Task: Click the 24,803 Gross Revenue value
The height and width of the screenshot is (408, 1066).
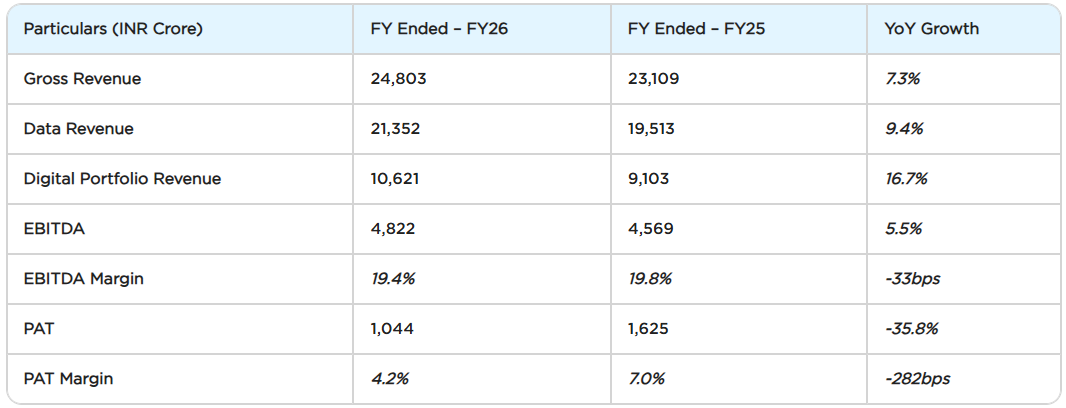Action: coord(398,79)
